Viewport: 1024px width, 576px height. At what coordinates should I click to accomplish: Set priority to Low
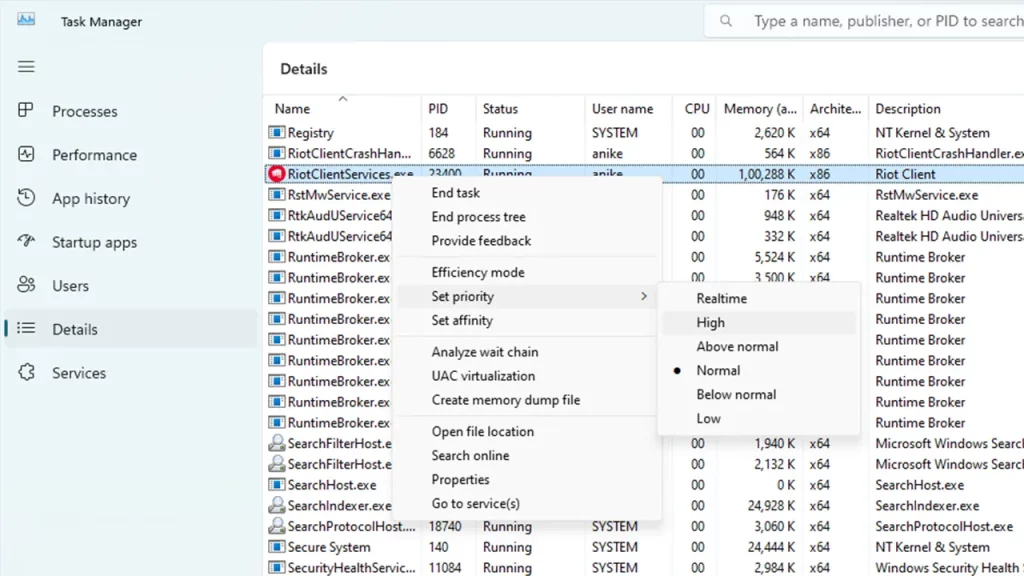(x=759, y=419)
